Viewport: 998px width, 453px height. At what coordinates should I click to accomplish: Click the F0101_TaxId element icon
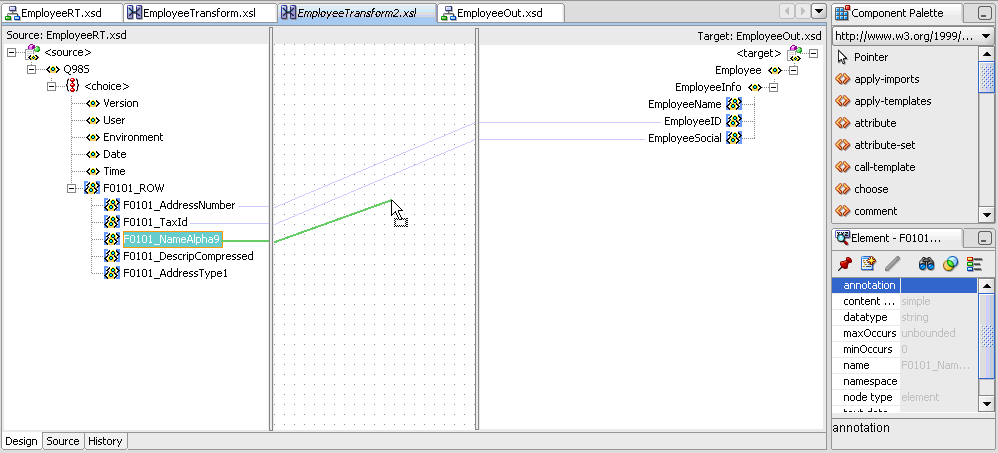pyautogui.click(x=112, y=222)
